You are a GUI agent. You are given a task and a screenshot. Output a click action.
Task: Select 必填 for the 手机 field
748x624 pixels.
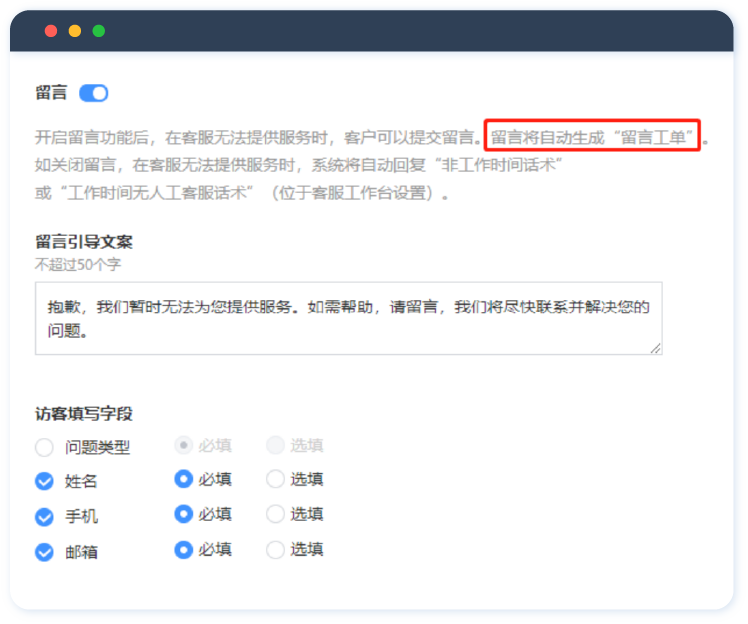coord(183,514)
